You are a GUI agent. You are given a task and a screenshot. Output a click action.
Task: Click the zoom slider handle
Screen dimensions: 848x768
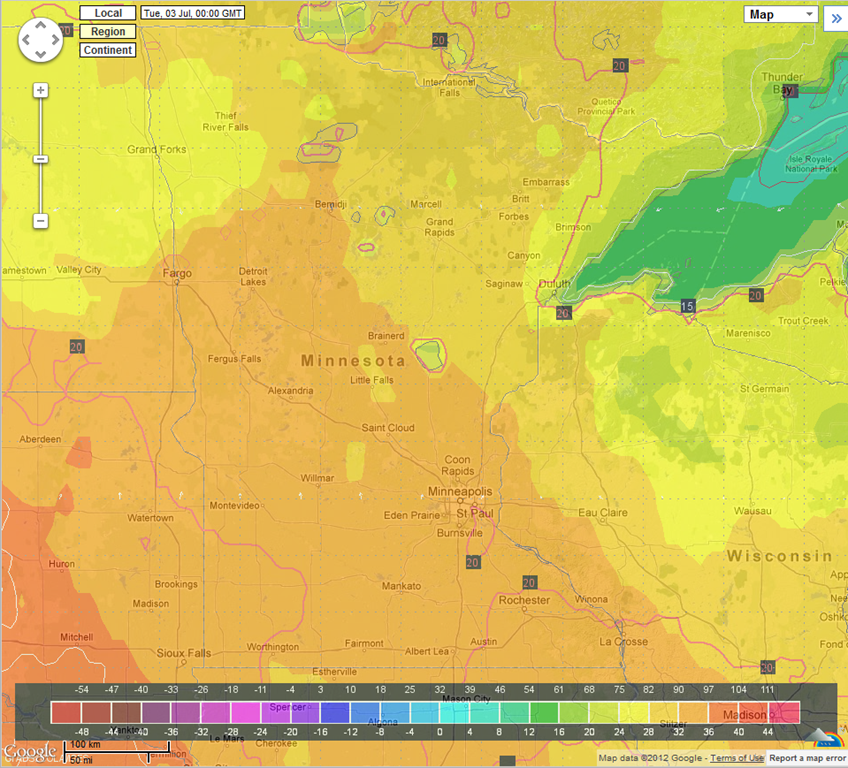[41, 159]
